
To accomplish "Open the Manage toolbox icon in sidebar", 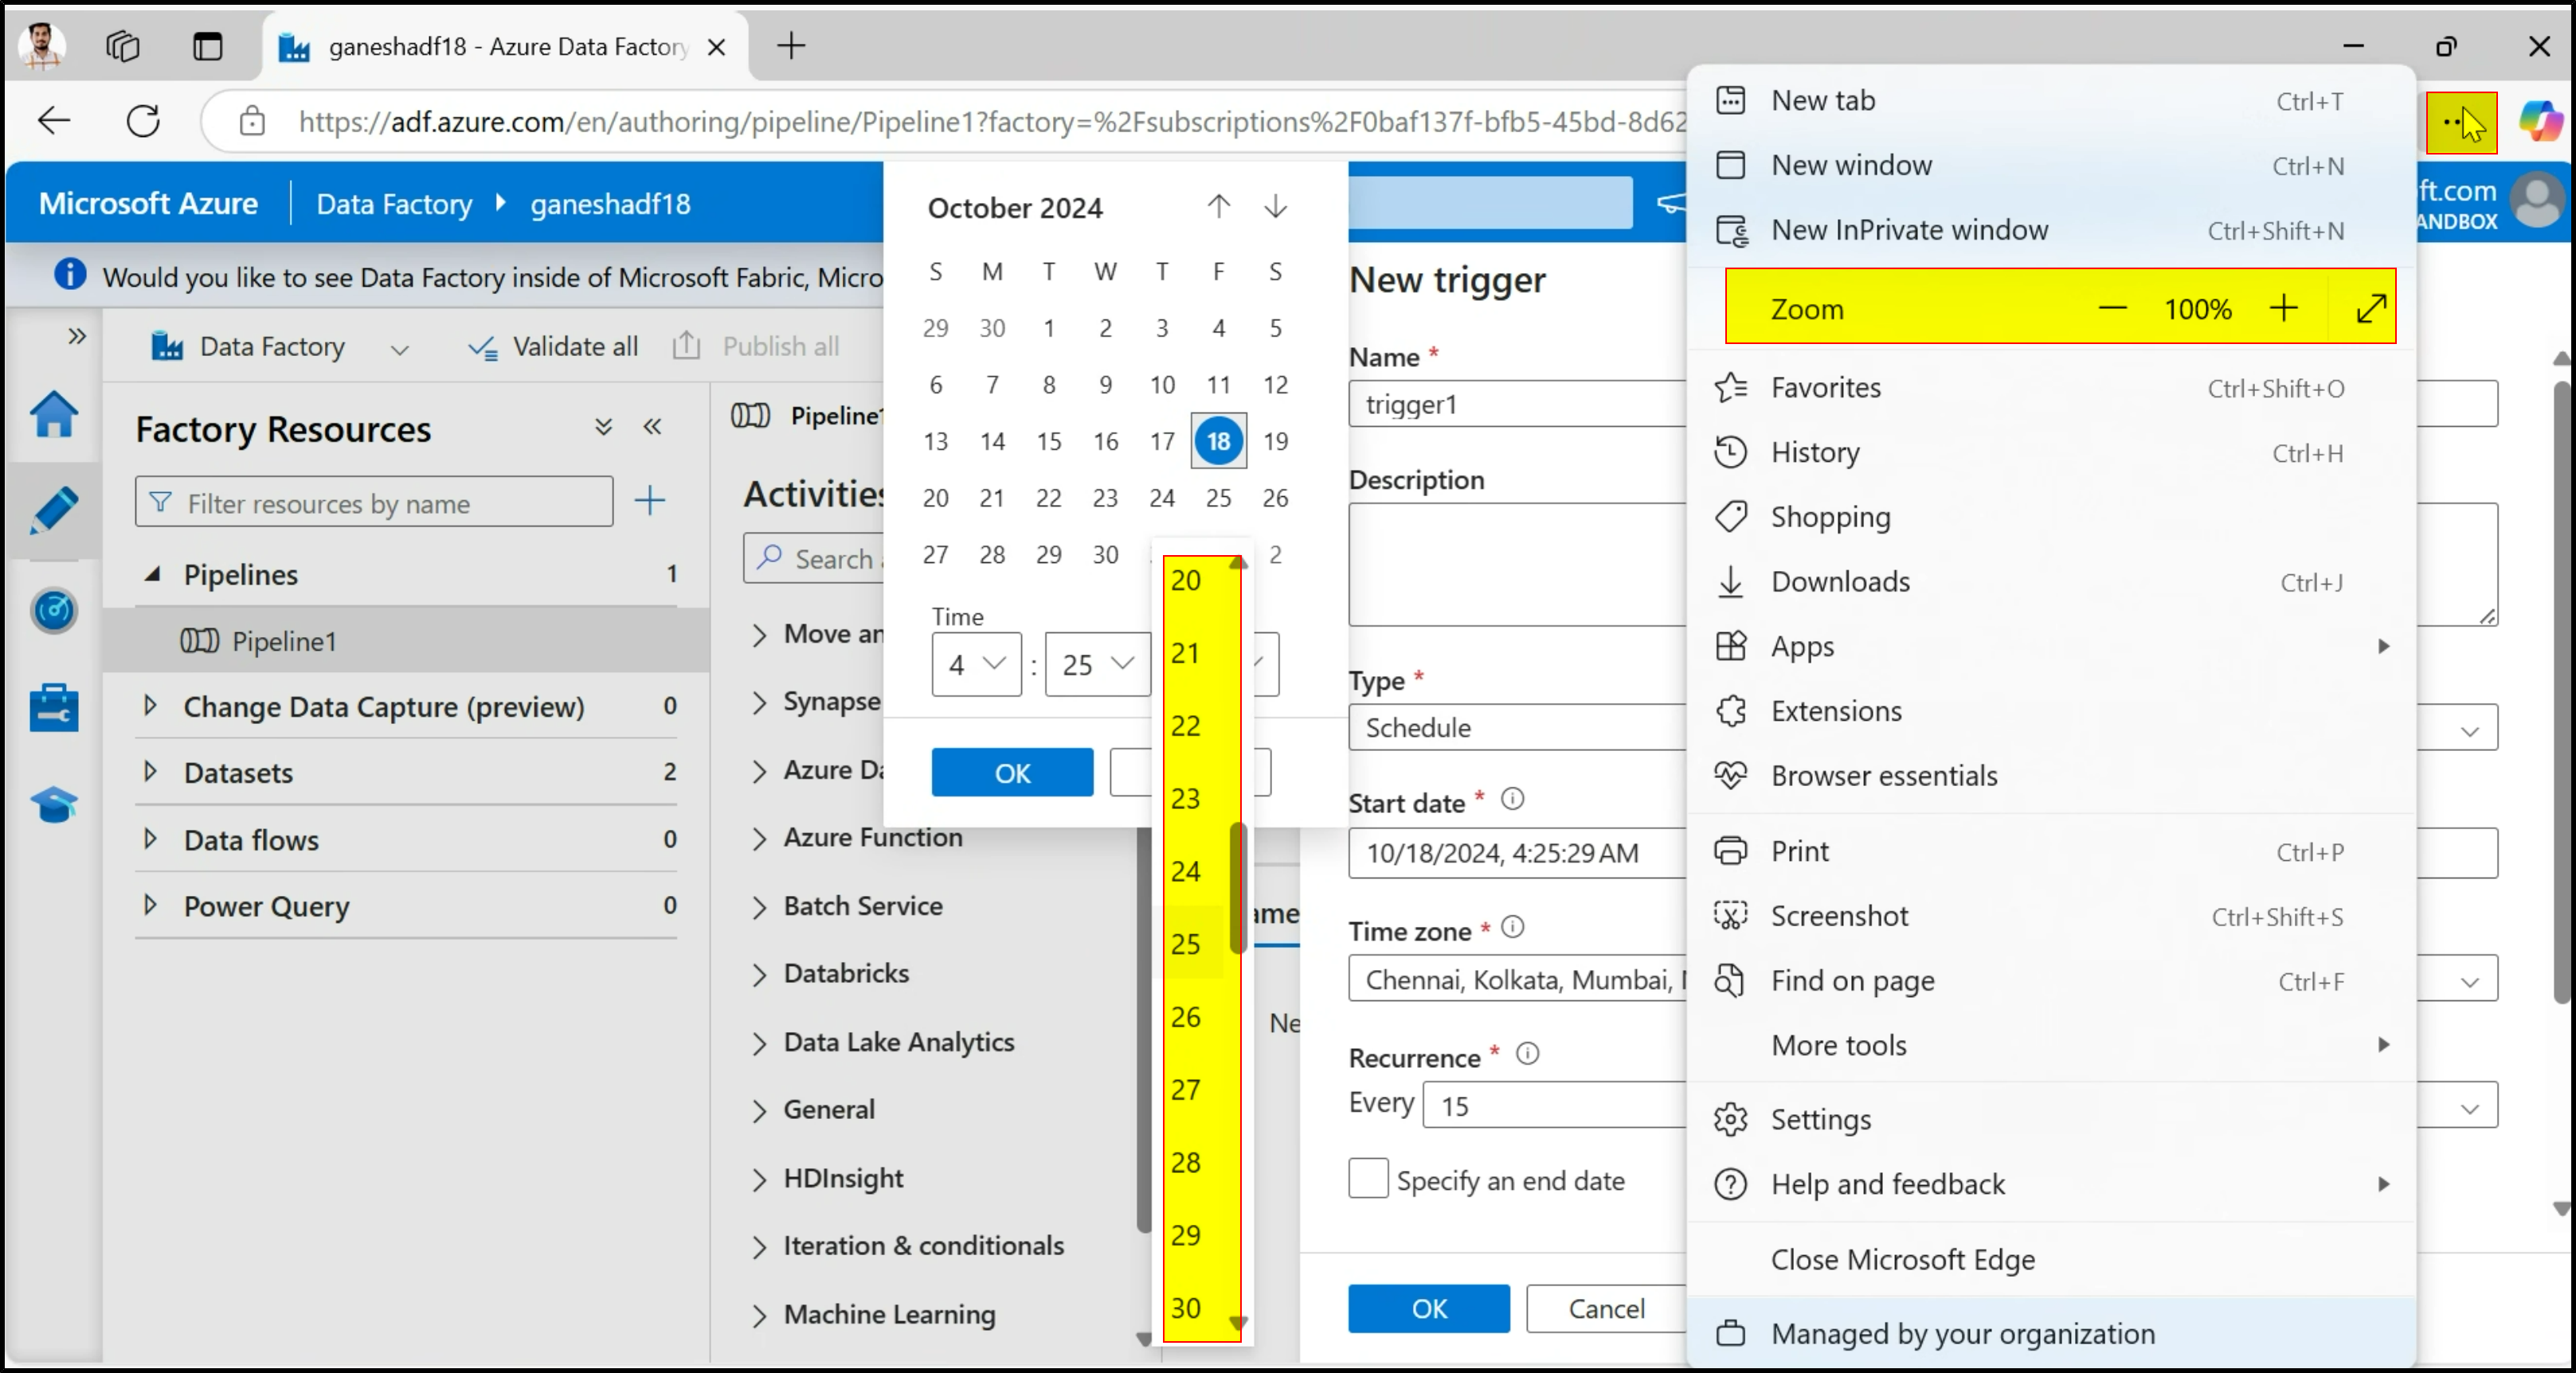I will pyautogui.click(x=54, y=707).
